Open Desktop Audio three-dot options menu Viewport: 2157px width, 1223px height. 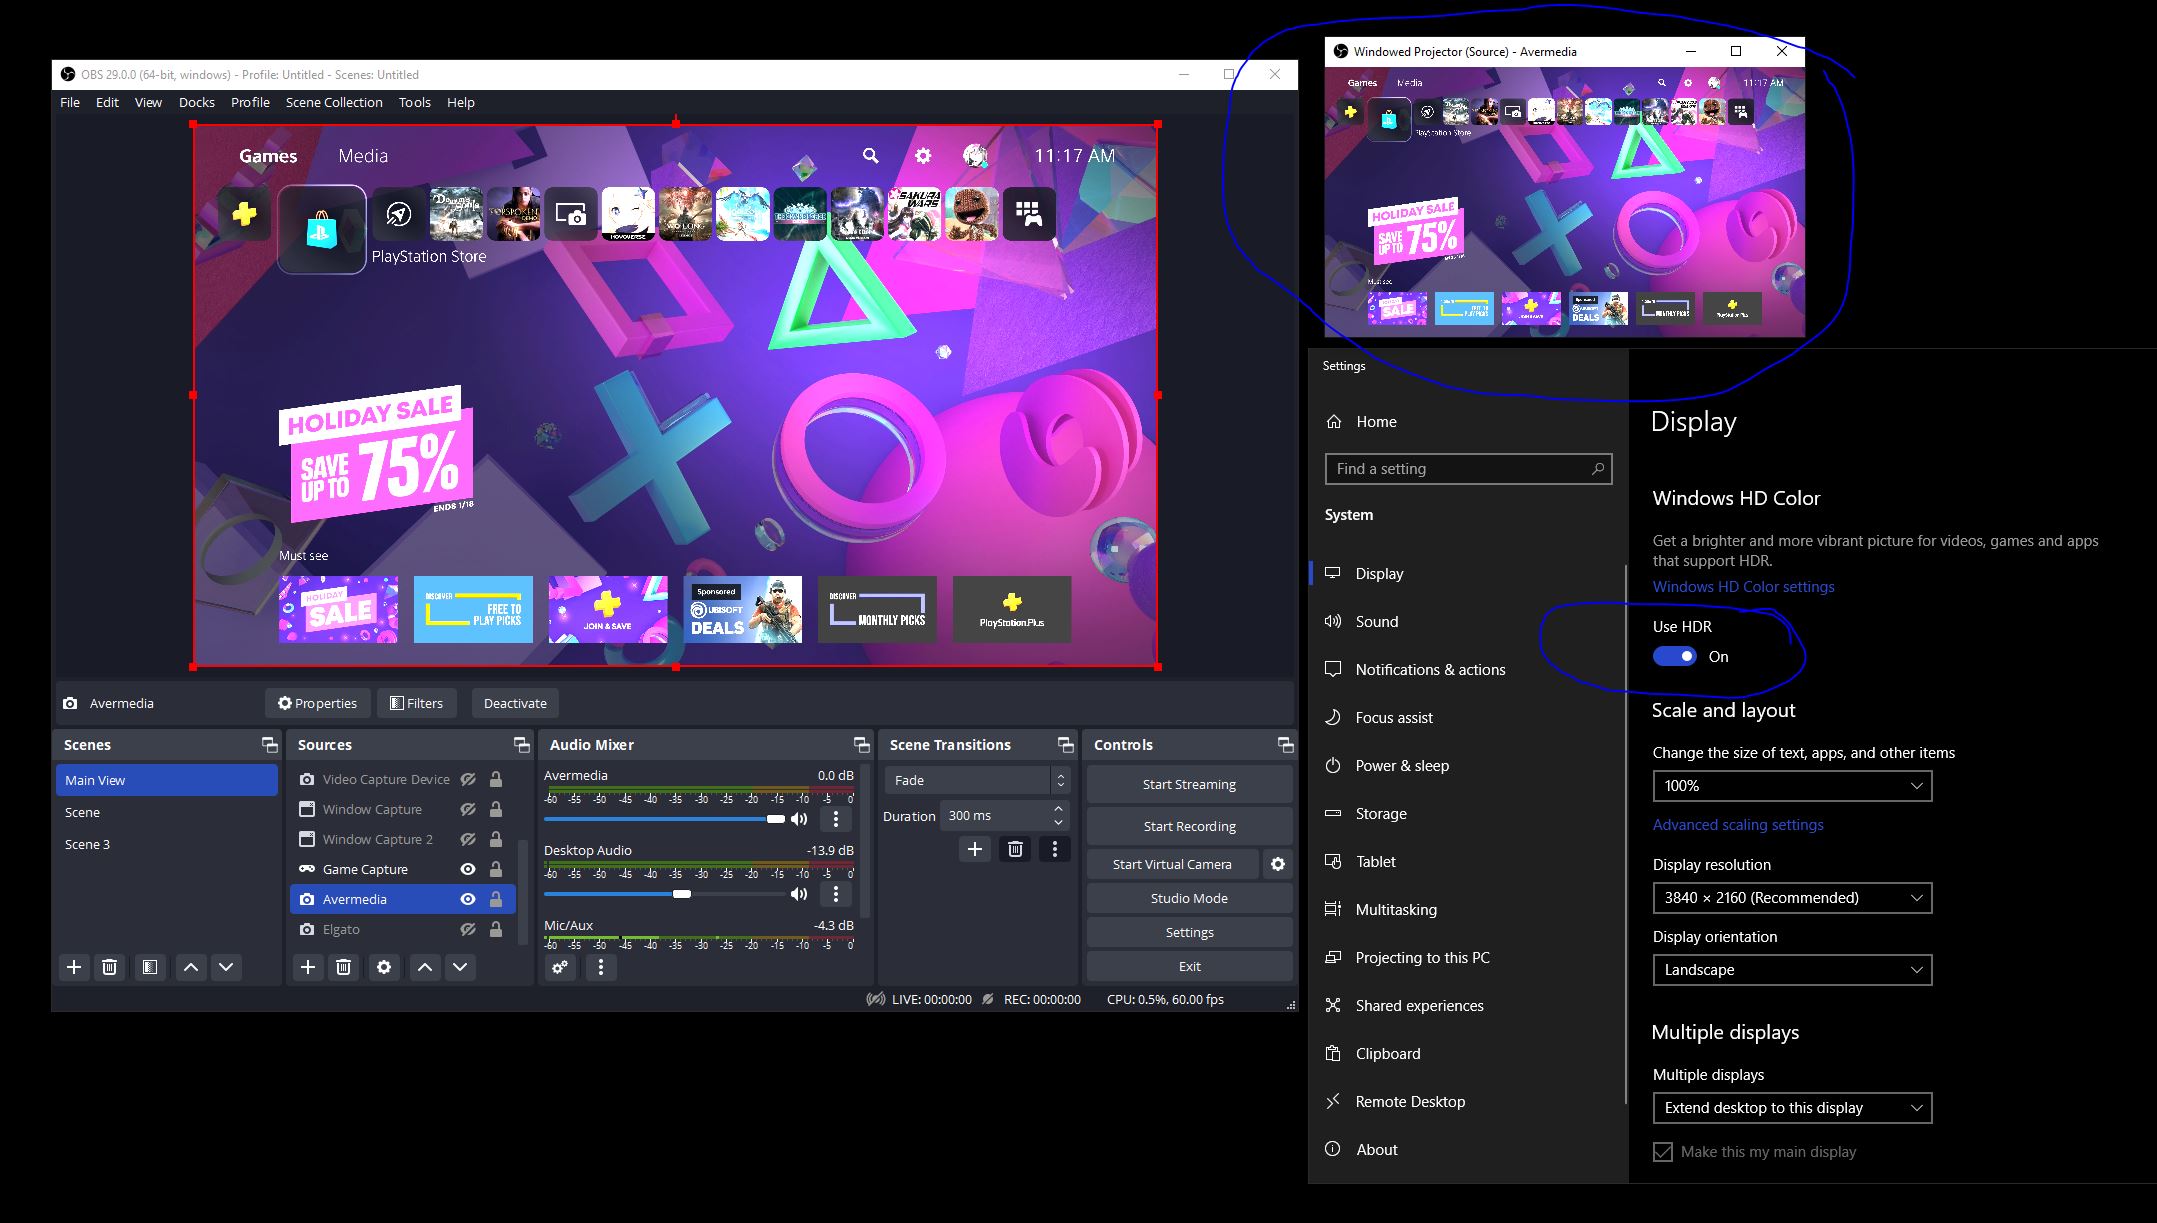(x=836, y=894)
